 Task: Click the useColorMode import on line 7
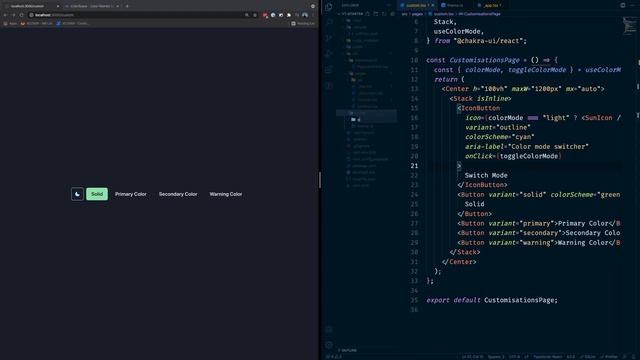click(x=458, y=31)
